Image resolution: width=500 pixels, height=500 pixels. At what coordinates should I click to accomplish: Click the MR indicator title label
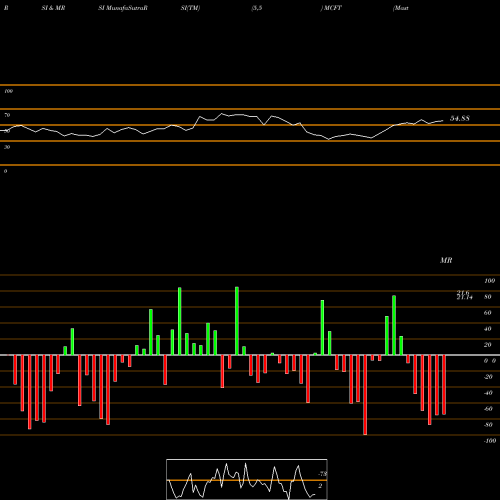pos(446,260)
